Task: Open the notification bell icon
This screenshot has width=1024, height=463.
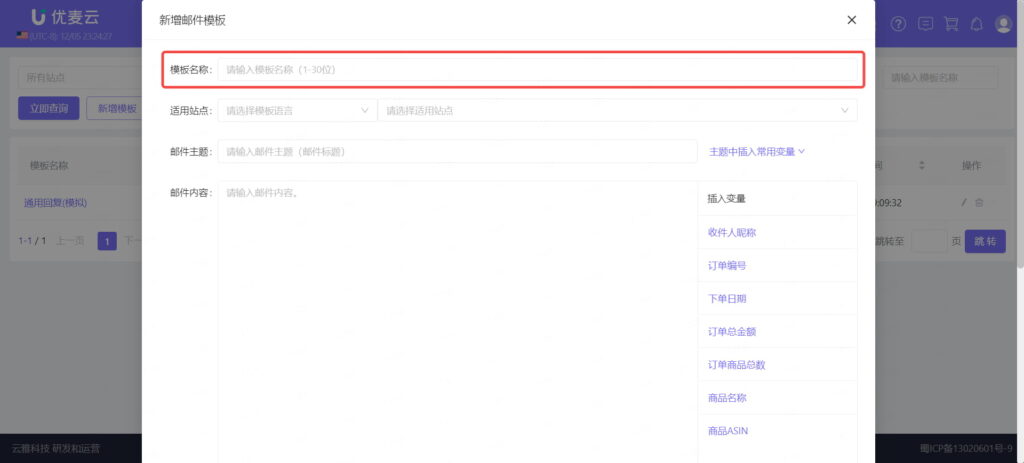Action: click(976, 24)
